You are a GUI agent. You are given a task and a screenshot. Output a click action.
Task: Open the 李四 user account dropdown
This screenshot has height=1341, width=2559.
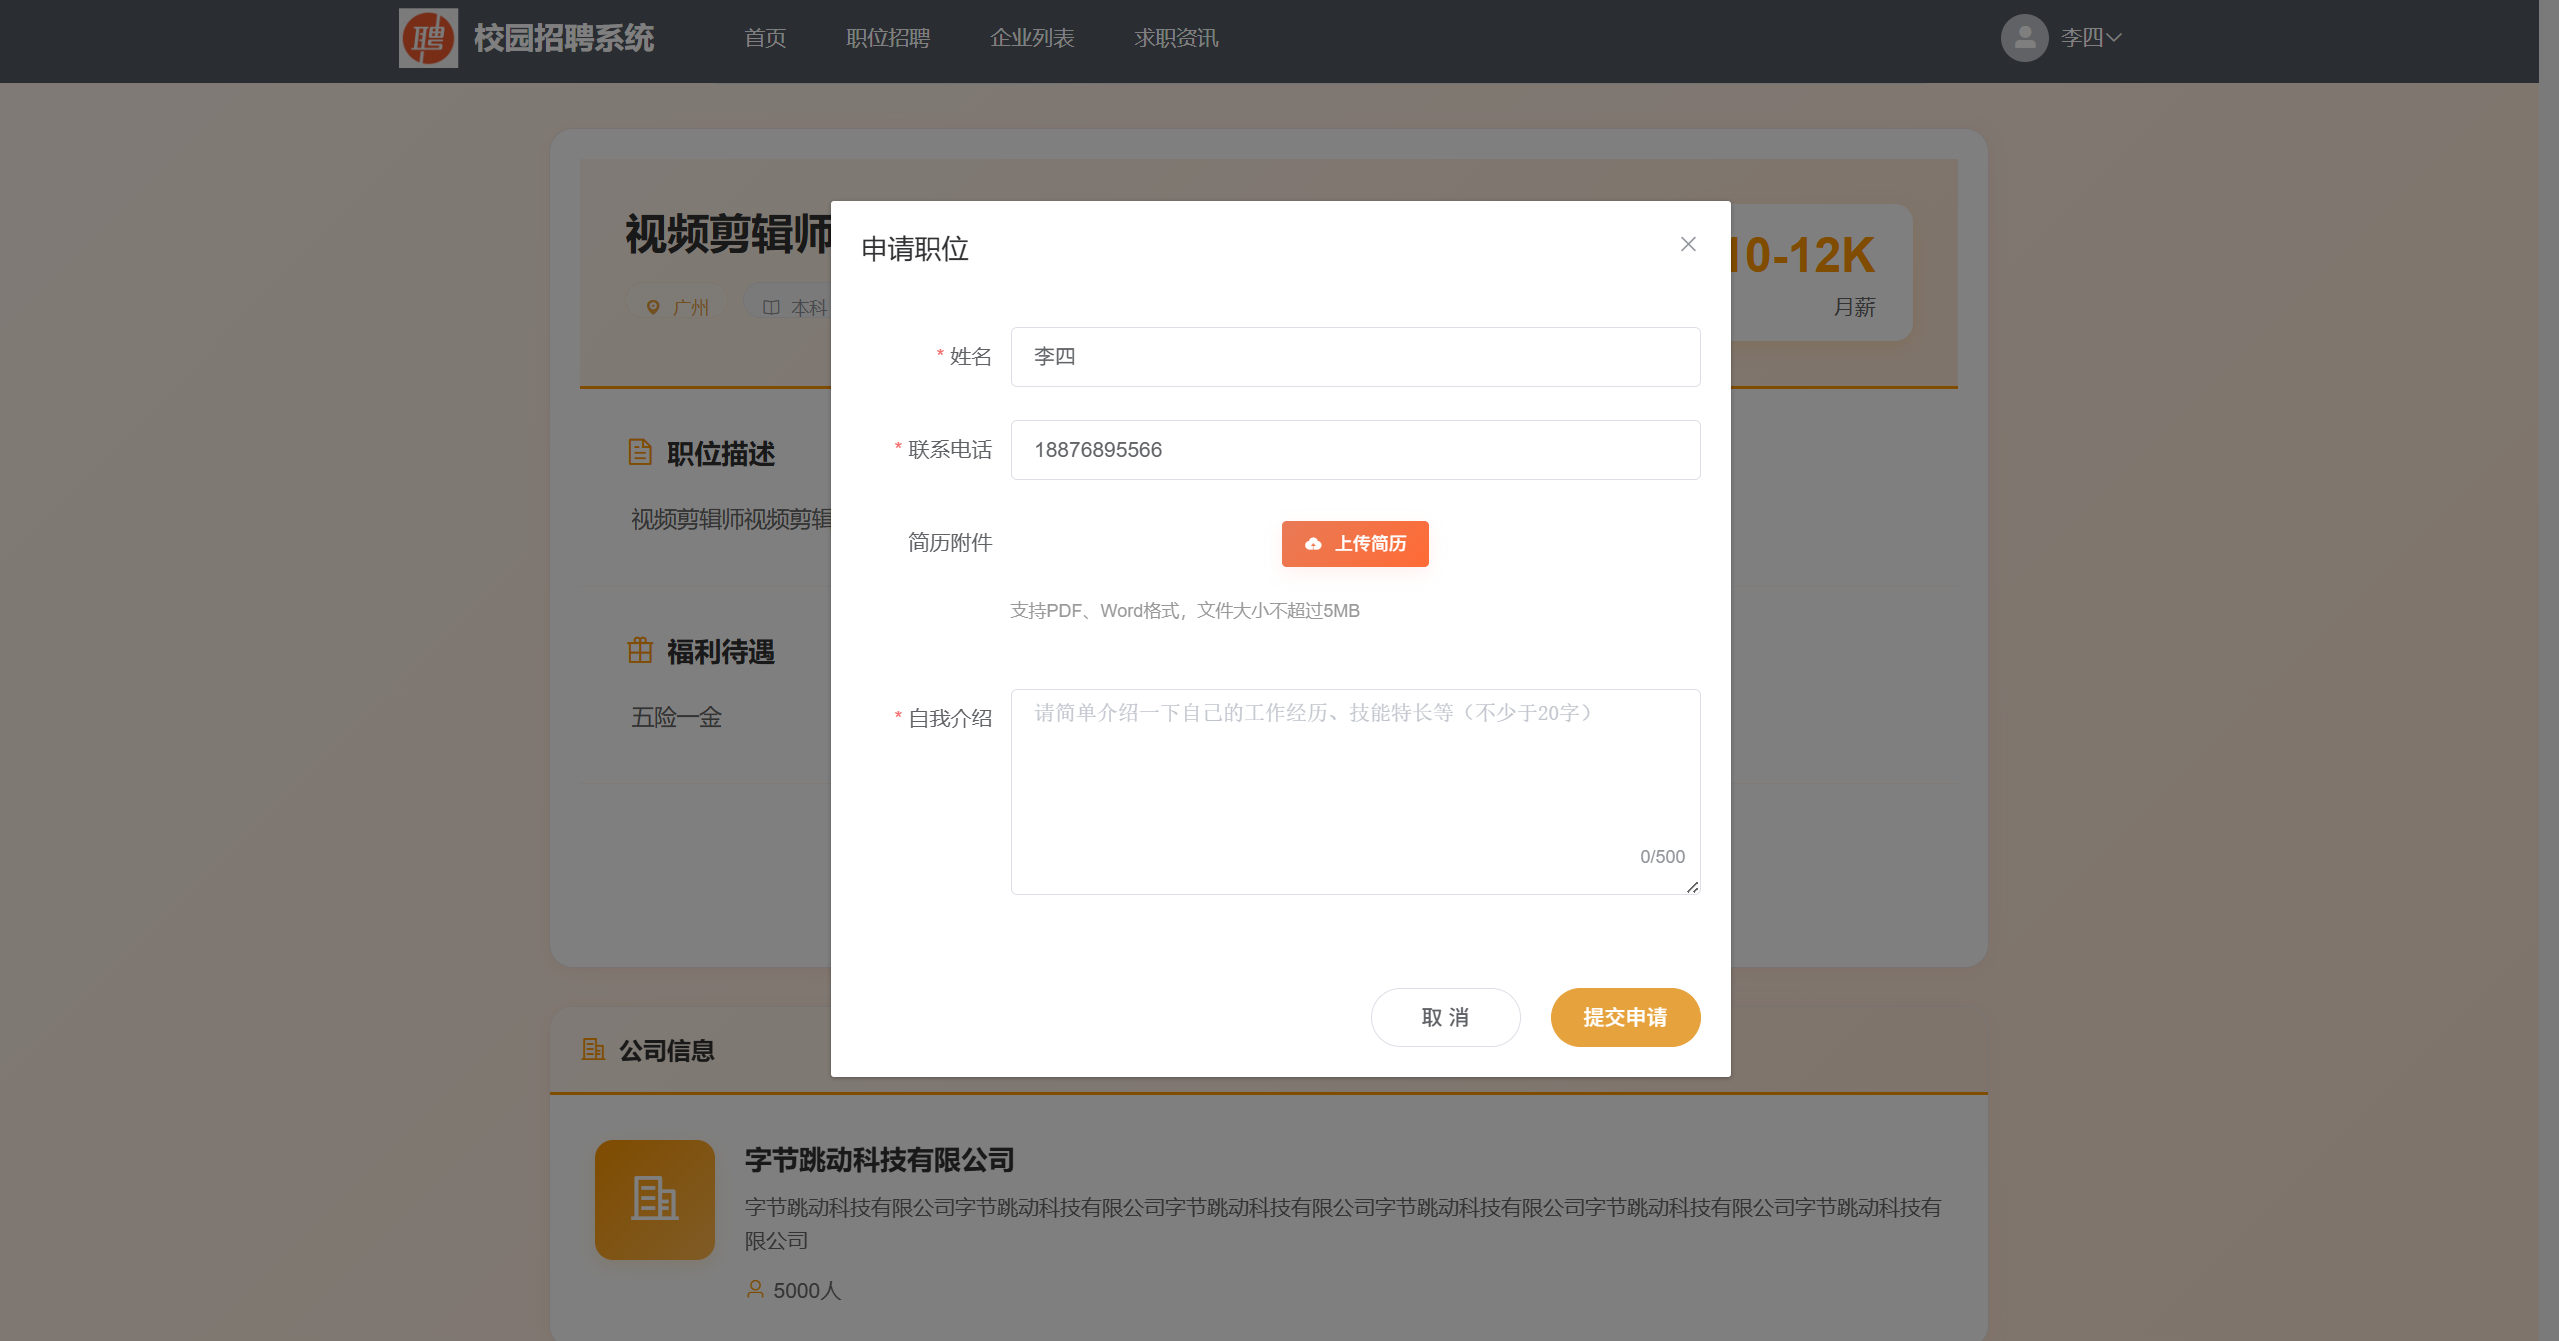pyautogui.click(x=2088, y=37)
